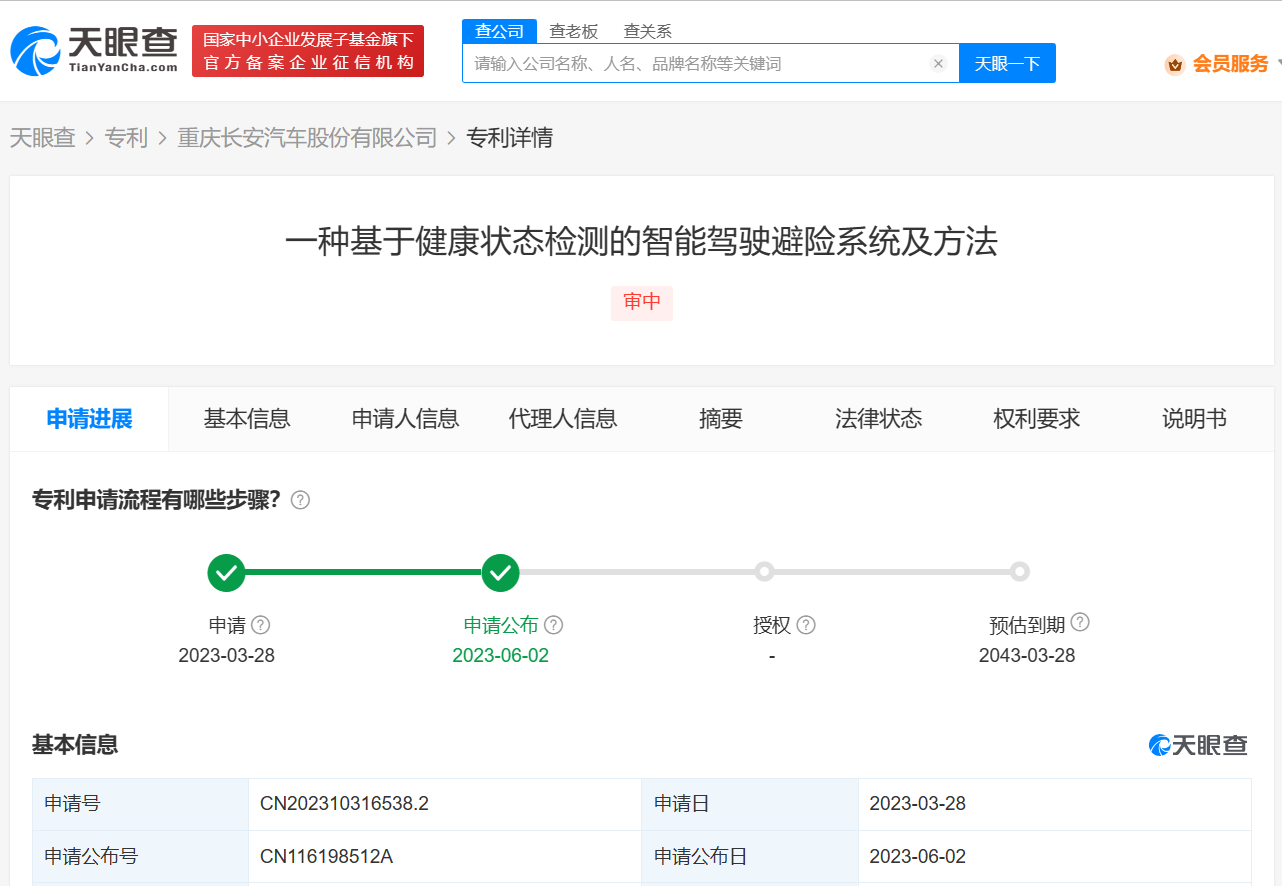Click the 申请公布号 table header cell
Image resolution: width=1282 pixels, height=886 pixels.
[140, 857]
